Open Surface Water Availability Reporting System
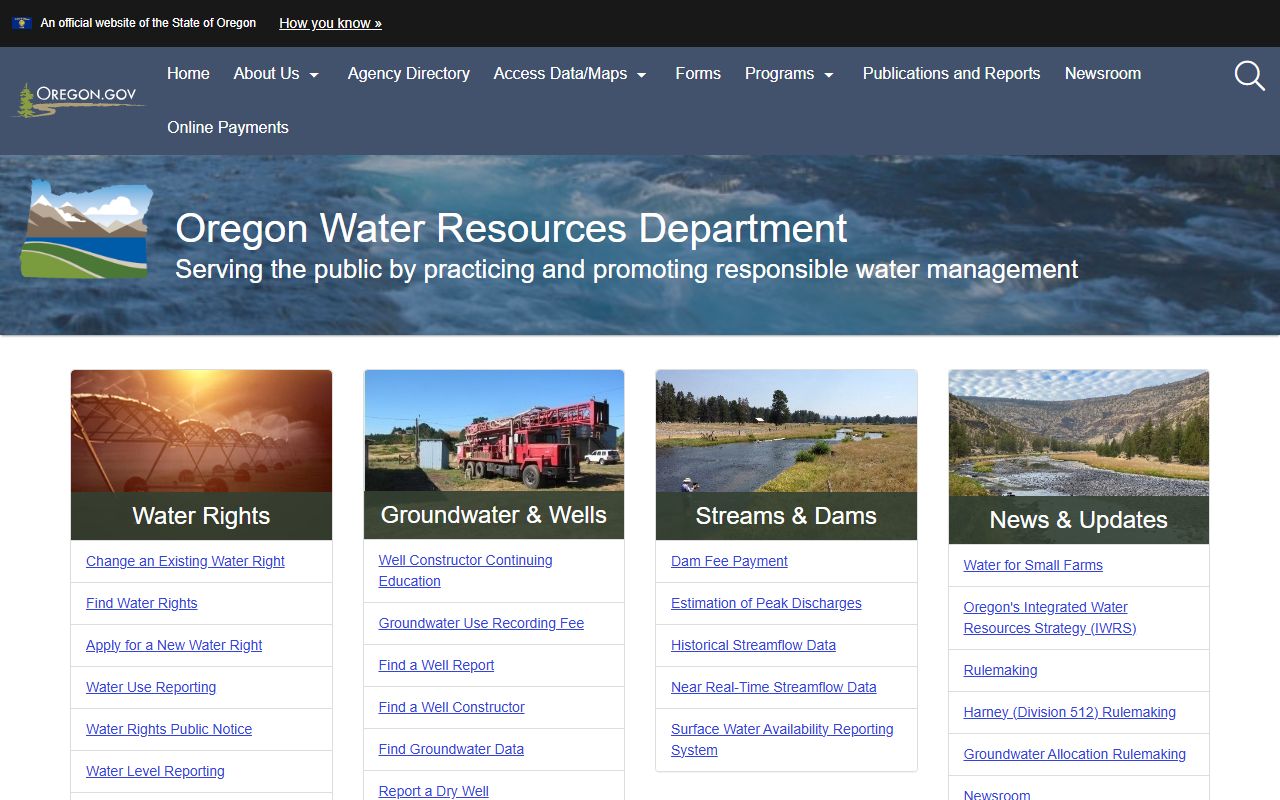This screenshot has height=800, width=1280. [x=782, y=740]
